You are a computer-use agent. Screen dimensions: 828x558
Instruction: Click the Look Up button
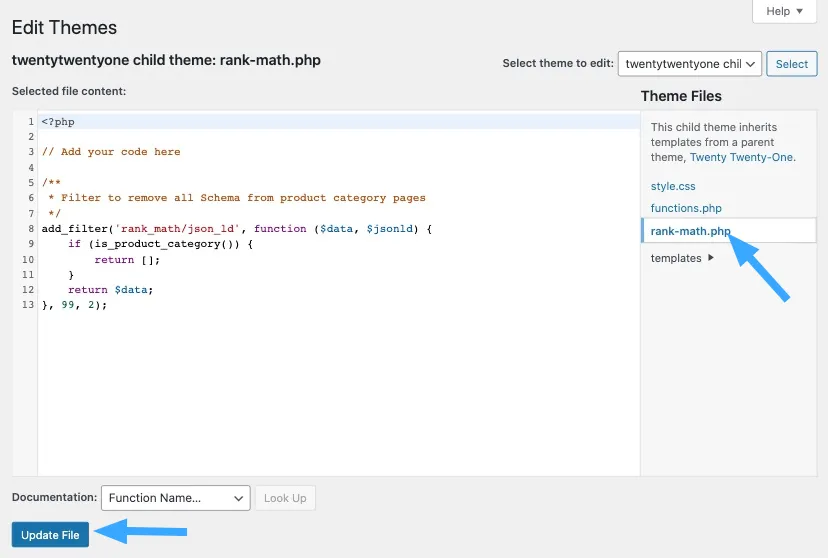point(285,498)
